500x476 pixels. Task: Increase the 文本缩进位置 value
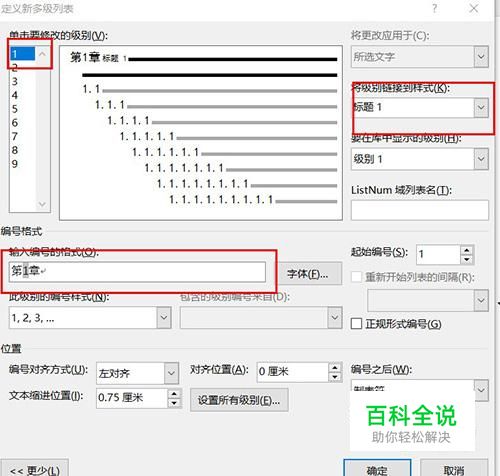(174, 393)
